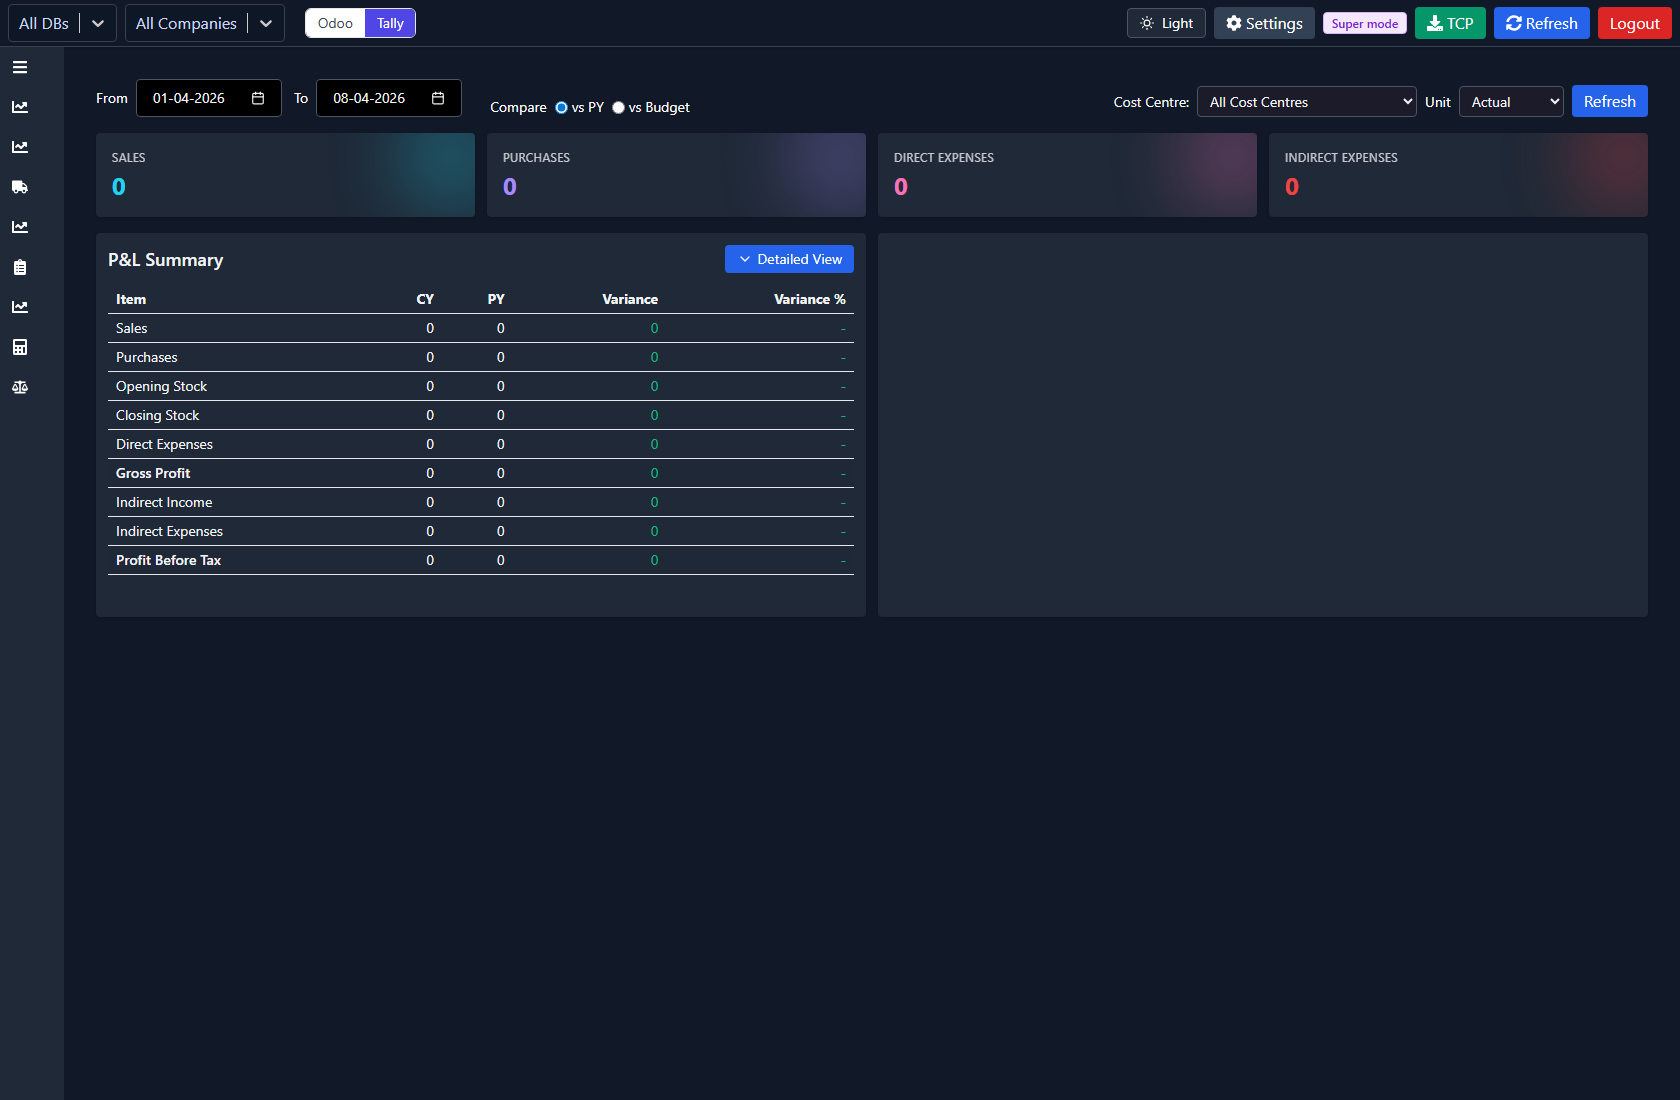Click the Profit Before Tax row label
Viewport: 1680px width, 1100px height.
click(168, 560)
